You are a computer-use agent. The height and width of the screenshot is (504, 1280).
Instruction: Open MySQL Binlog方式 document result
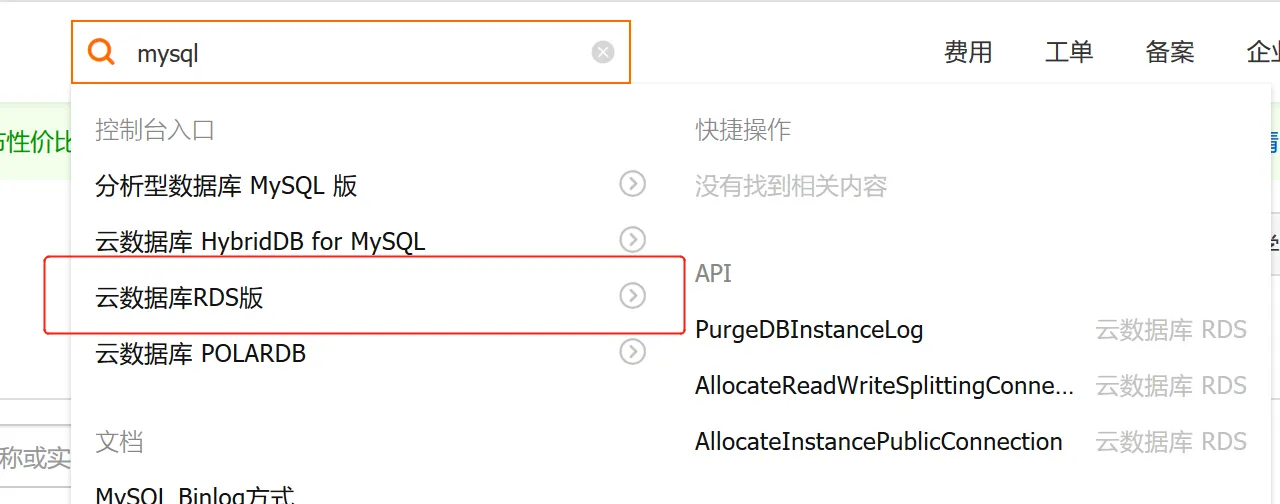195,495
